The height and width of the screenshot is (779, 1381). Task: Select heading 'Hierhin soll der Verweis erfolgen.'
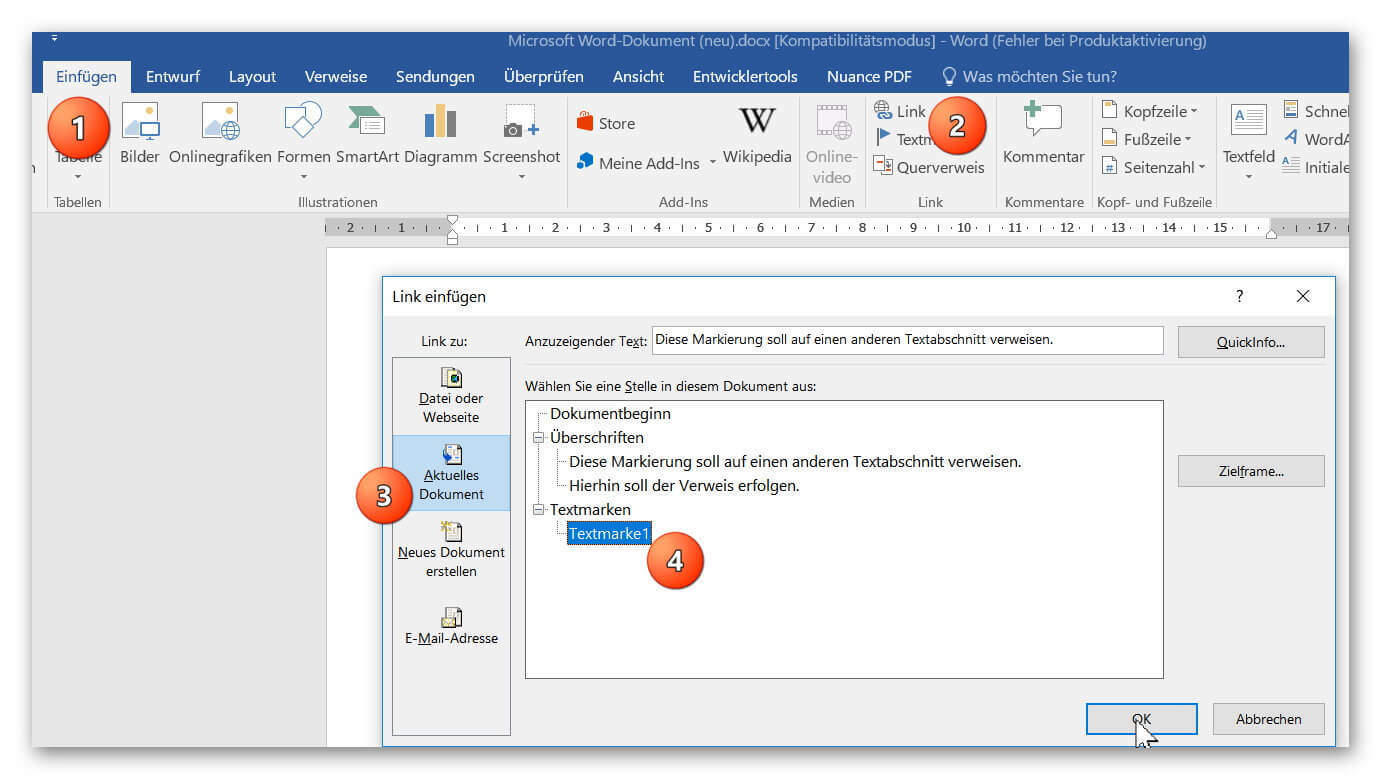coord(684,485)
